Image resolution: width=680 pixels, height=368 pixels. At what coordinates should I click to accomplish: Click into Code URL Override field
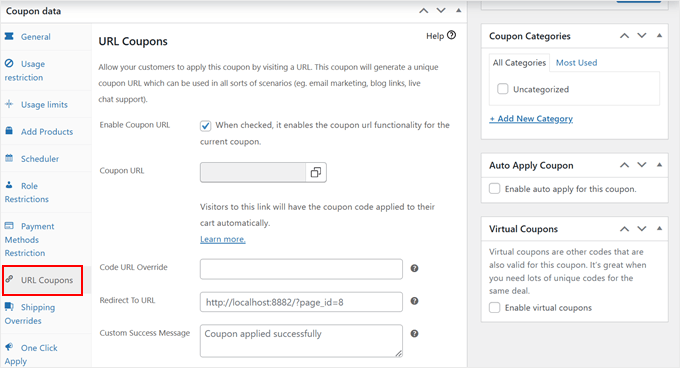(x=301, y=269)
